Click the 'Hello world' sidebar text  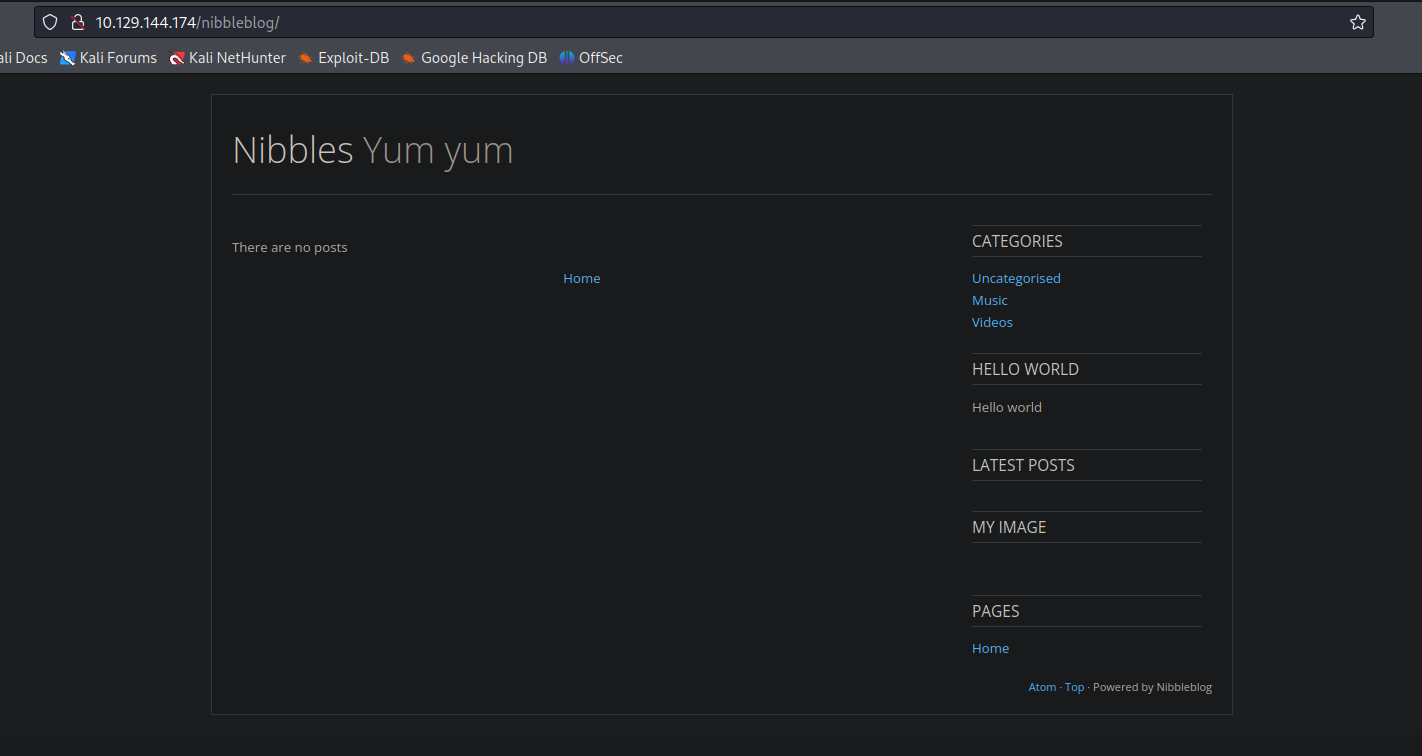click(x=1007, y=407)
